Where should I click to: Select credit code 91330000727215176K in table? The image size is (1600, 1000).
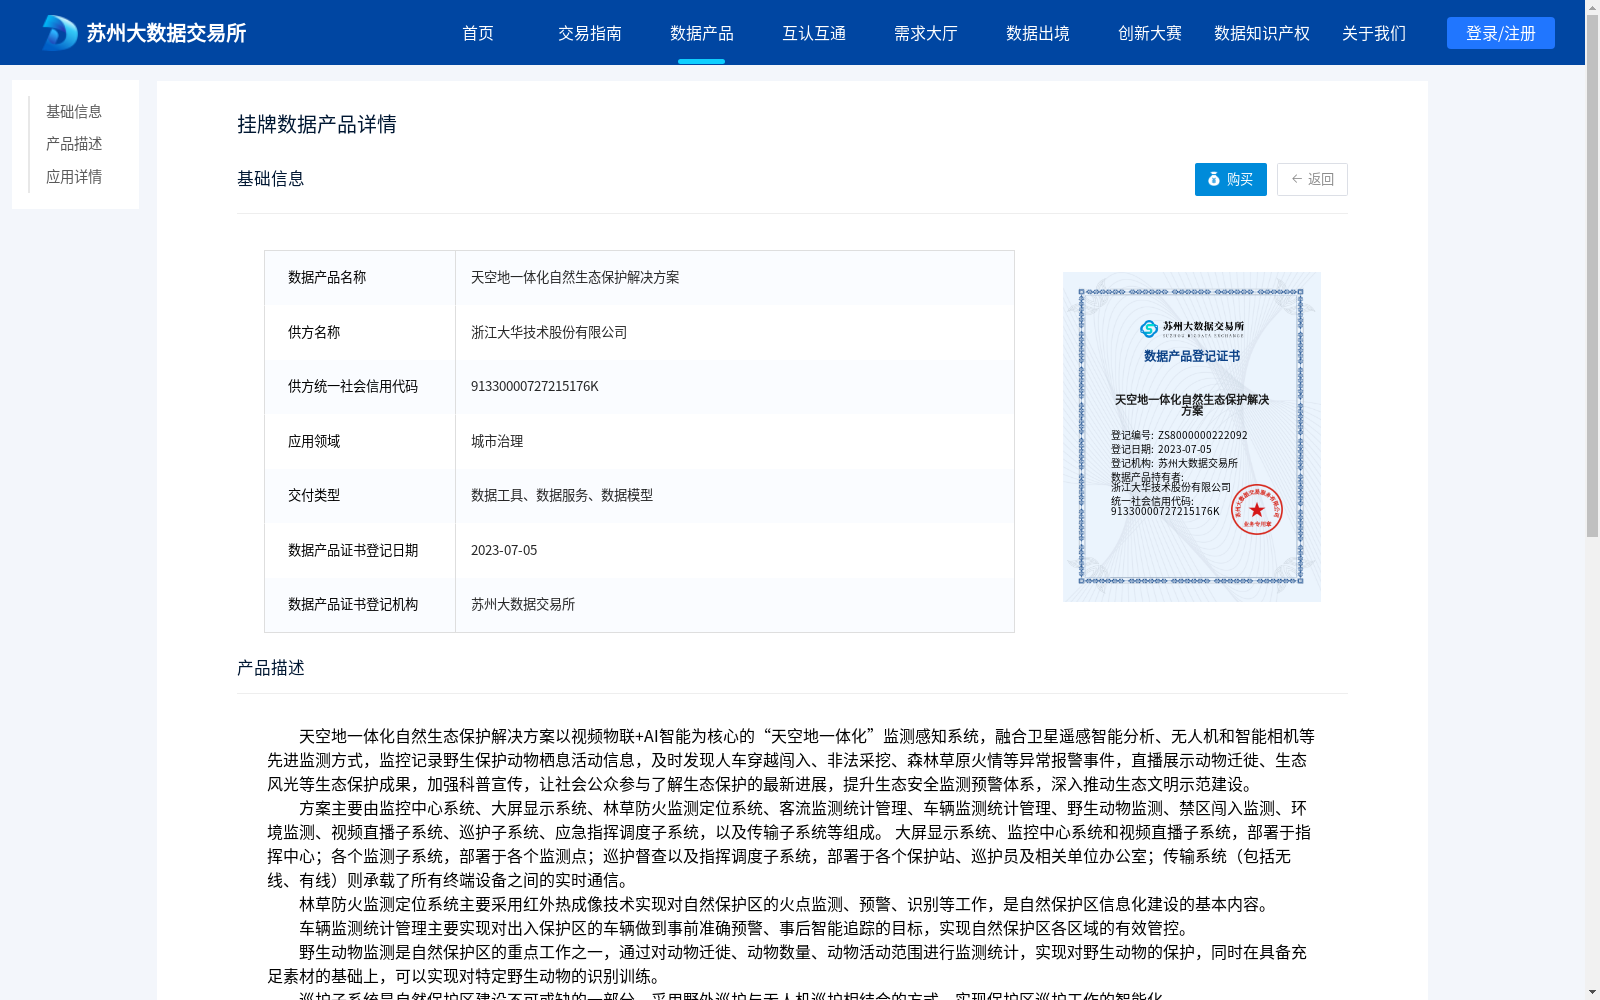click(535, 386)
